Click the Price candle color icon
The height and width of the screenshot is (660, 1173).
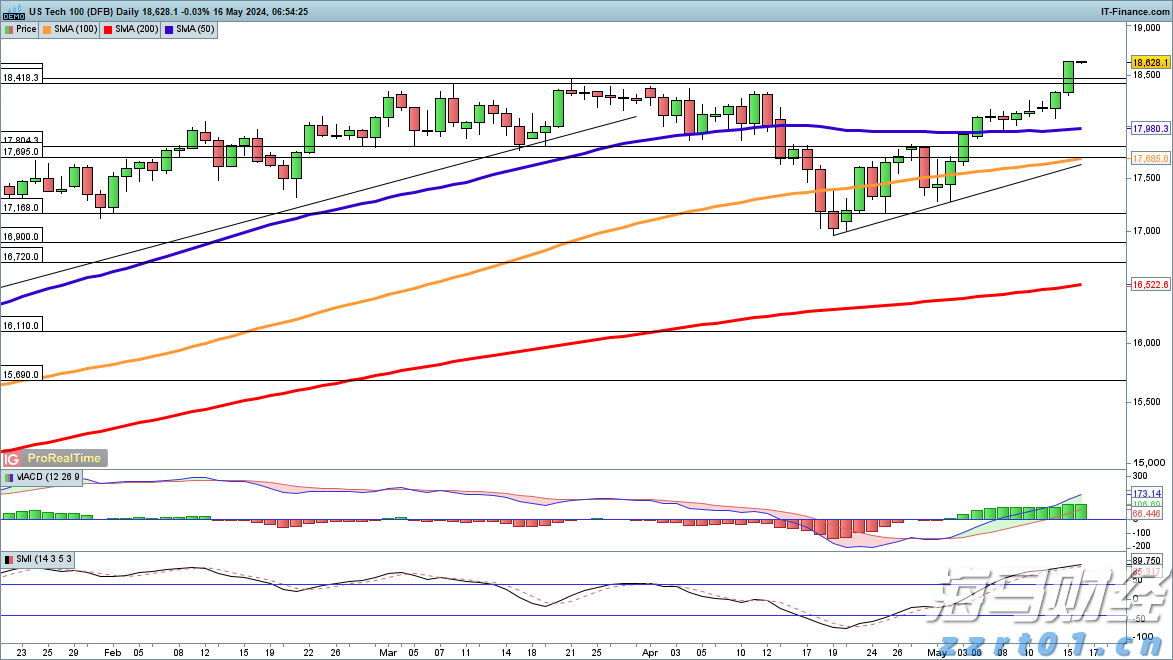click(9, 29)
